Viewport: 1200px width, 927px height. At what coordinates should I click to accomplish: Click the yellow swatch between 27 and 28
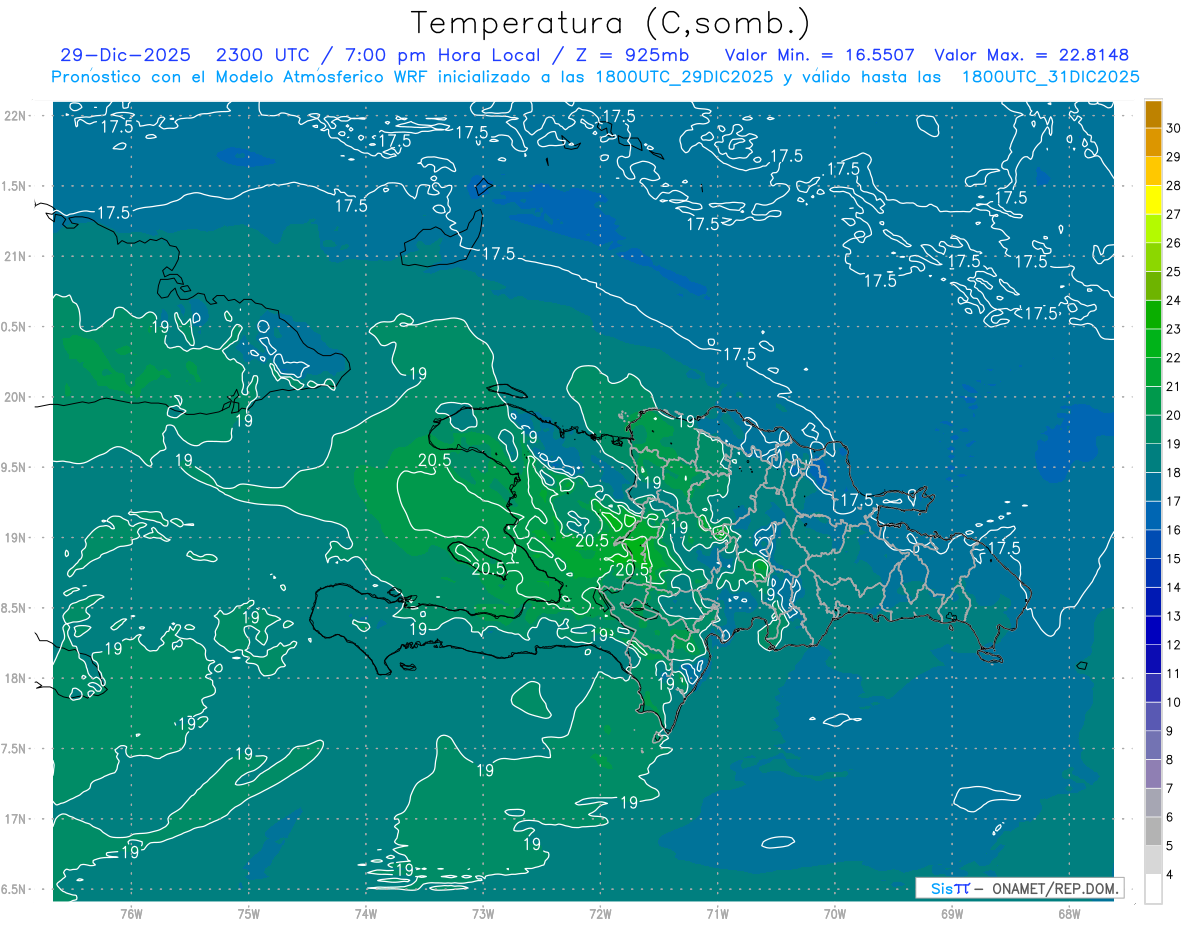coord(1153,201)
